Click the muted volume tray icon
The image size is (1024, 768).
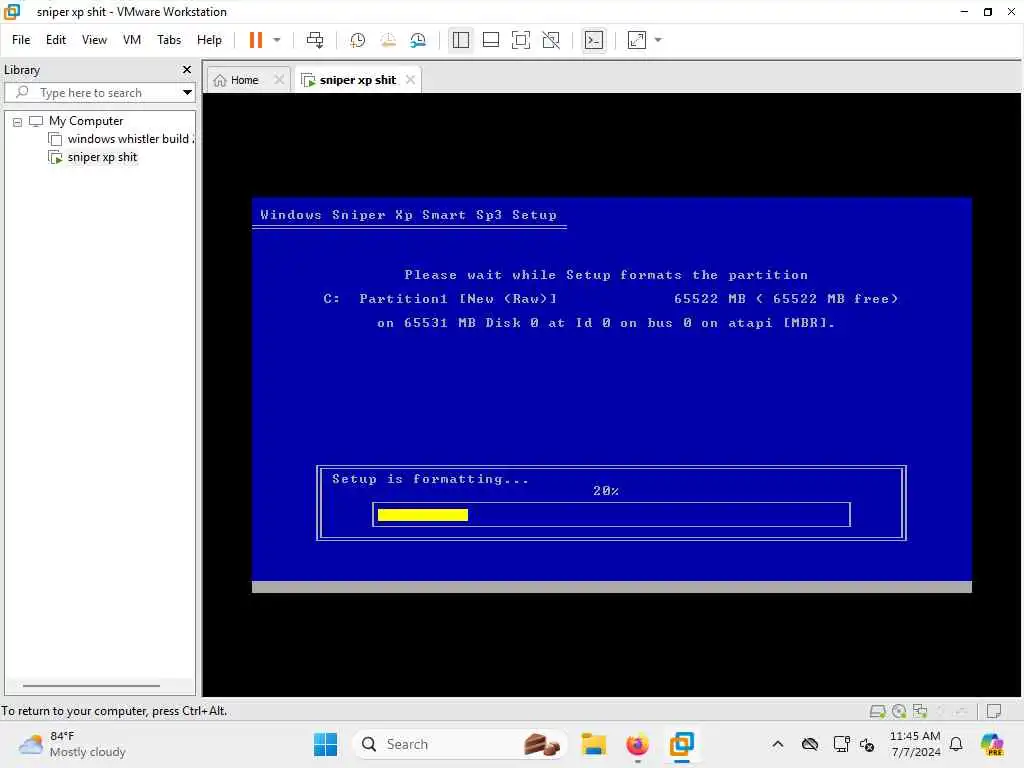point(867,744)
